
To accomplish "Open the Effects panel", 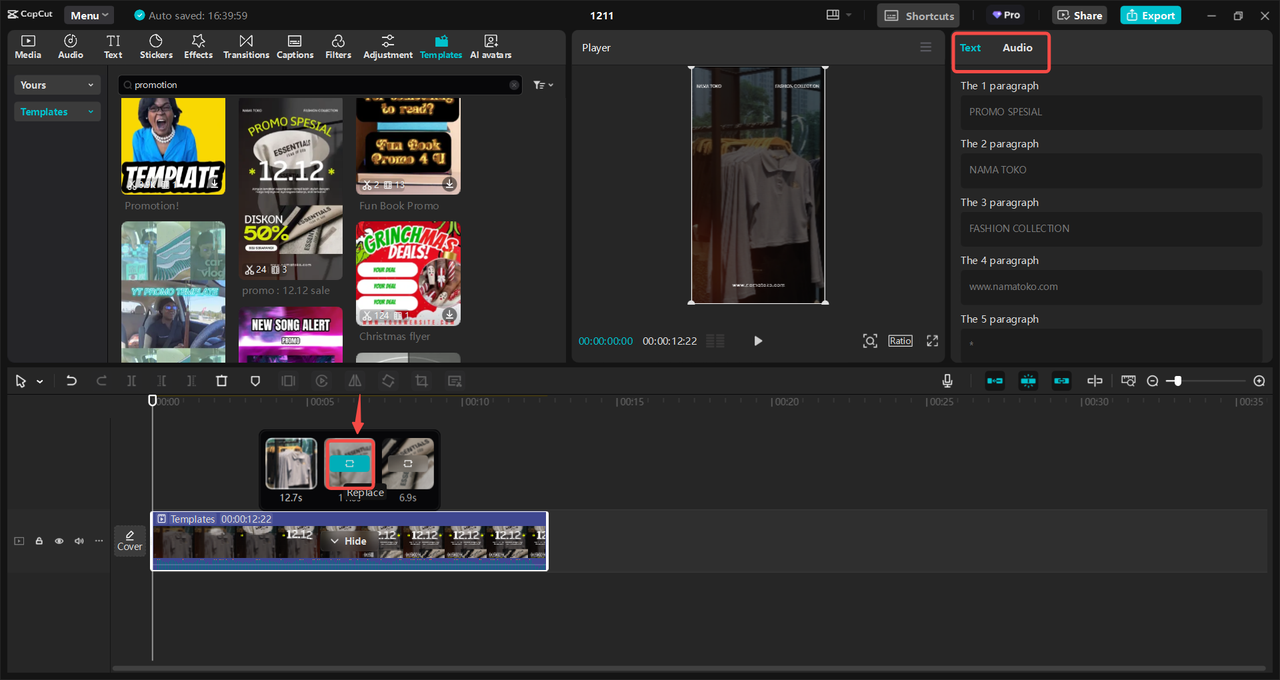I will [198, 46].
